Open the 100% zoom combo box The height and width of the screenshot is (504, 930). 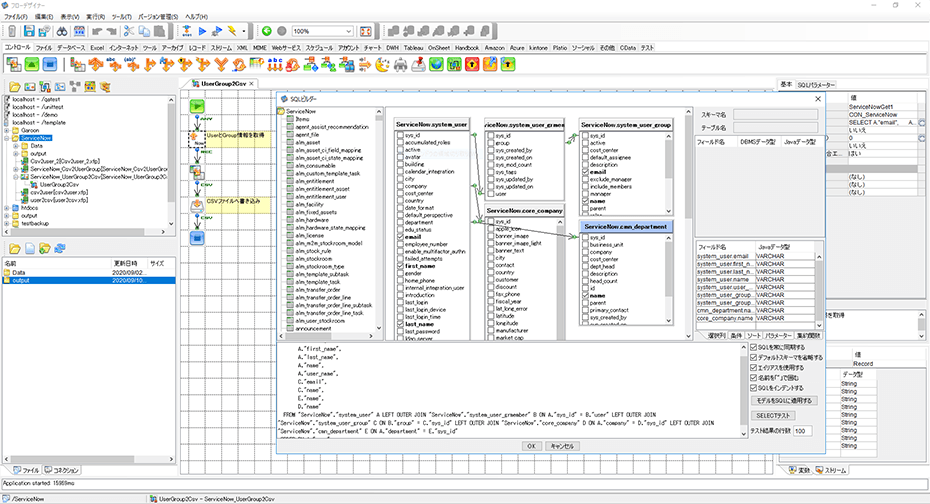tap(323, 31)
